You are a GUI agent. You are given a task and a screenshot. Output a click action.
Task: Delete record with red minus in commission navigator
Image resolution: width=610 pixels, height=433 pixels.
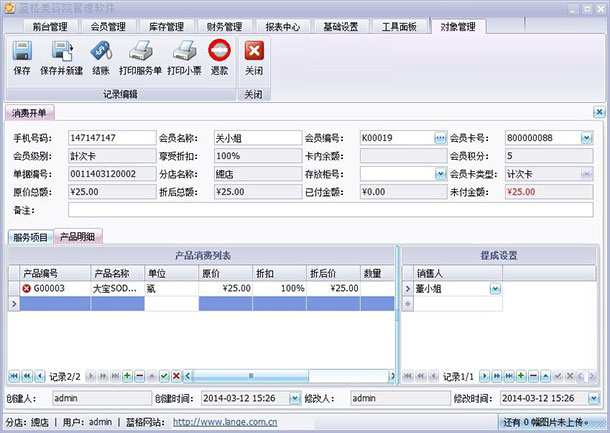[534, 376]
